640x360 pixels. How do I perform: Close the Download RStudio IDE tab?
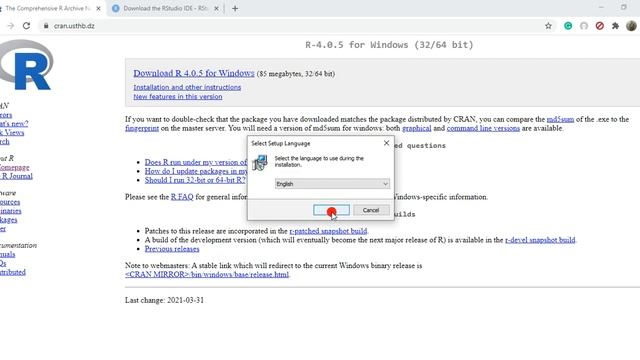[216, 8]
